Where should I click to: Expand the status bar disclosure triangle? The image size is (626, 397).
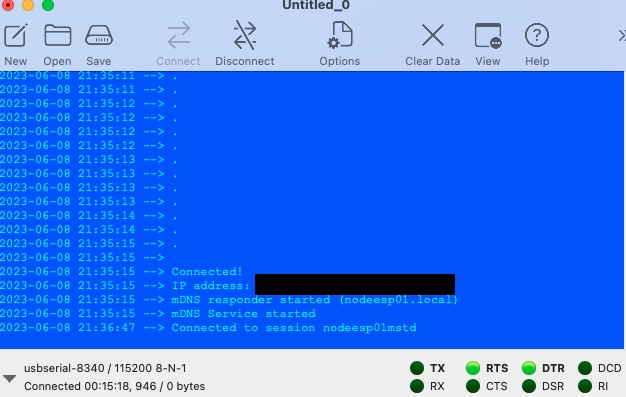pos(9,378)
